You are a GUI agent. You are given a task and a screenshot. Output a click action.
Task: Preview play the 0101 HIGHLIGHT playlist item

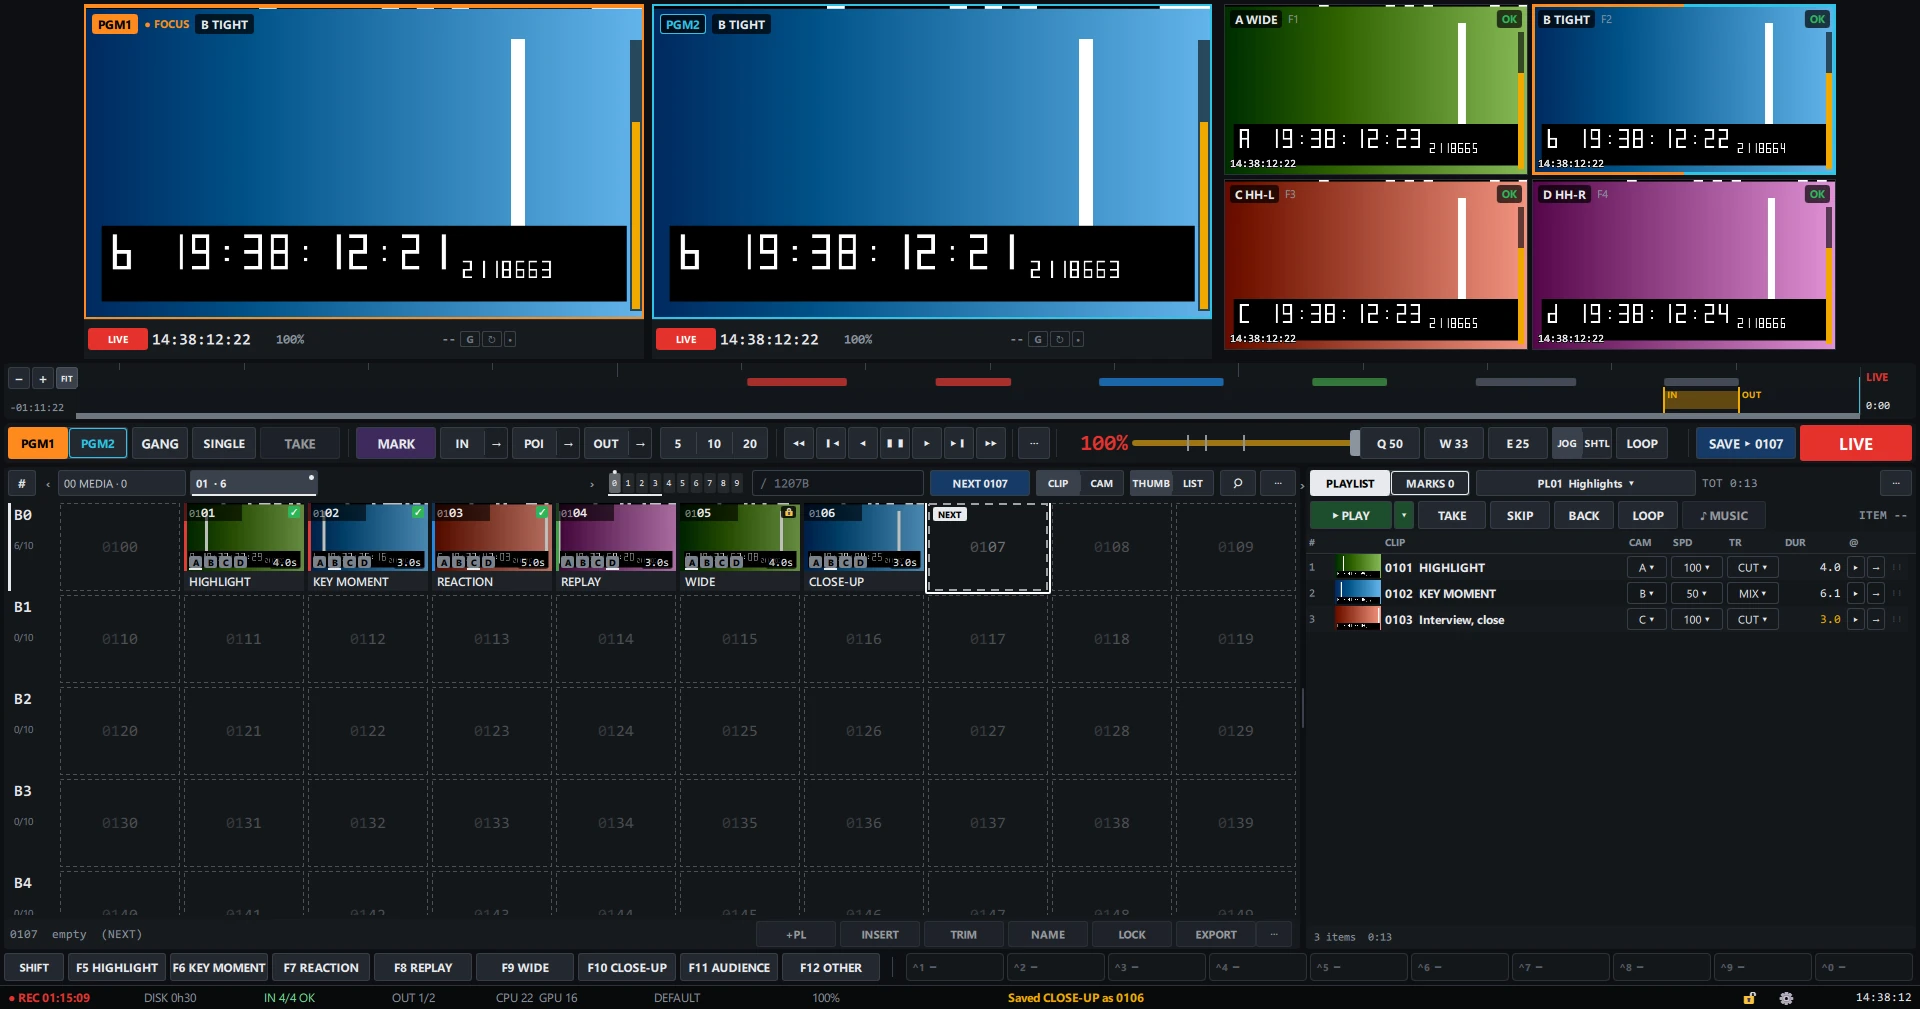[x=1855, y=568]
